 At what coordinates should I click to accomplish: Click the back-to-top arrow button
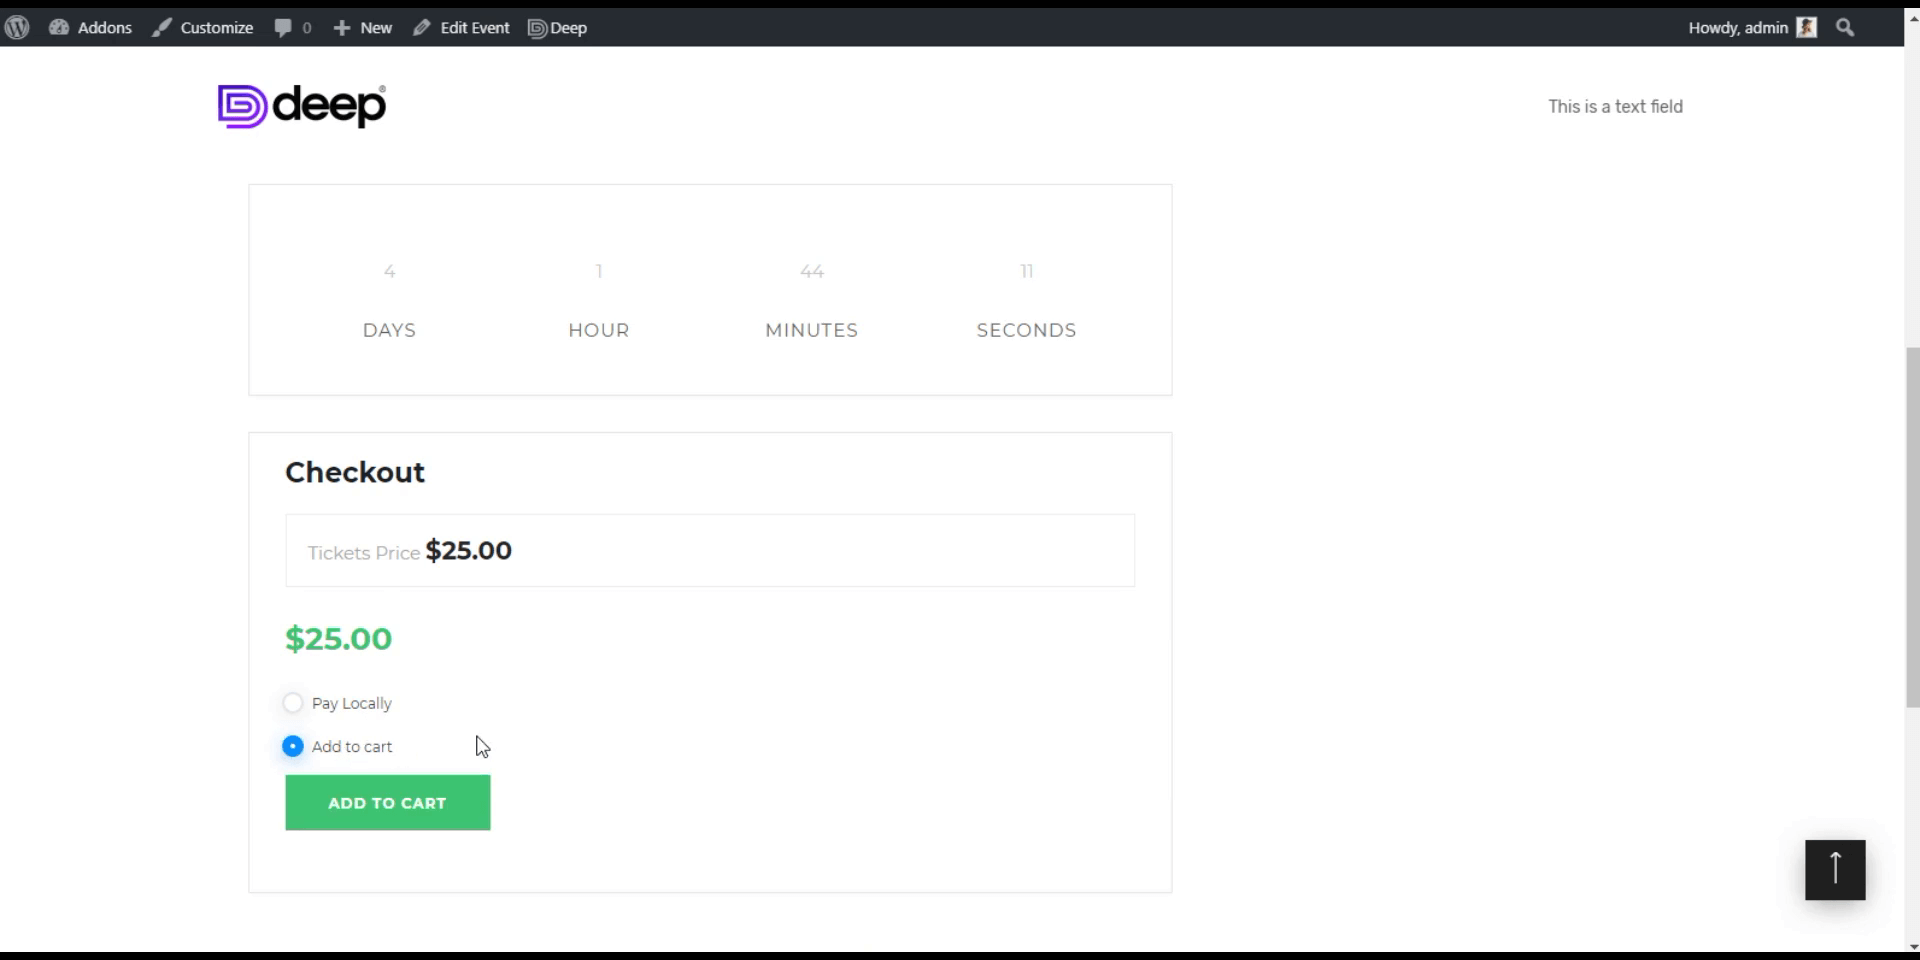coord(1835,870)
